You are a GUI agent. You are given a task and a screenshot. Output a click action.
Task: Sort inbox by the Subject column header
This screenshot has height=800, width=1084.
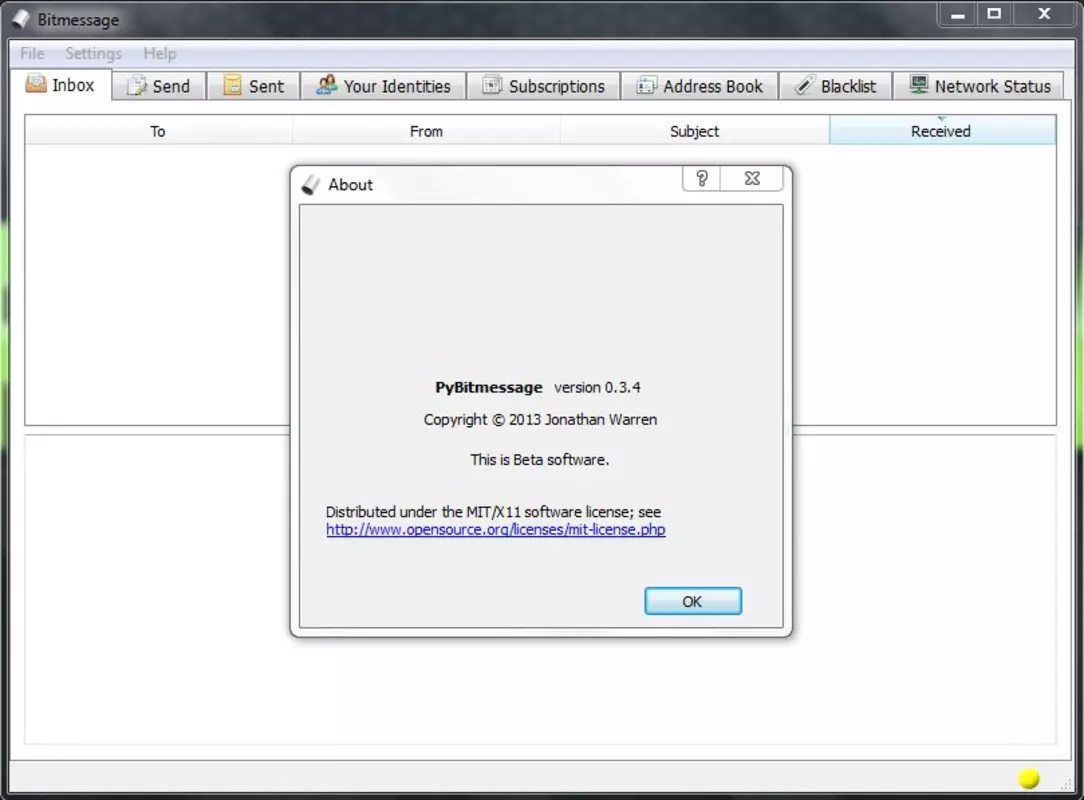click(695, 131)
